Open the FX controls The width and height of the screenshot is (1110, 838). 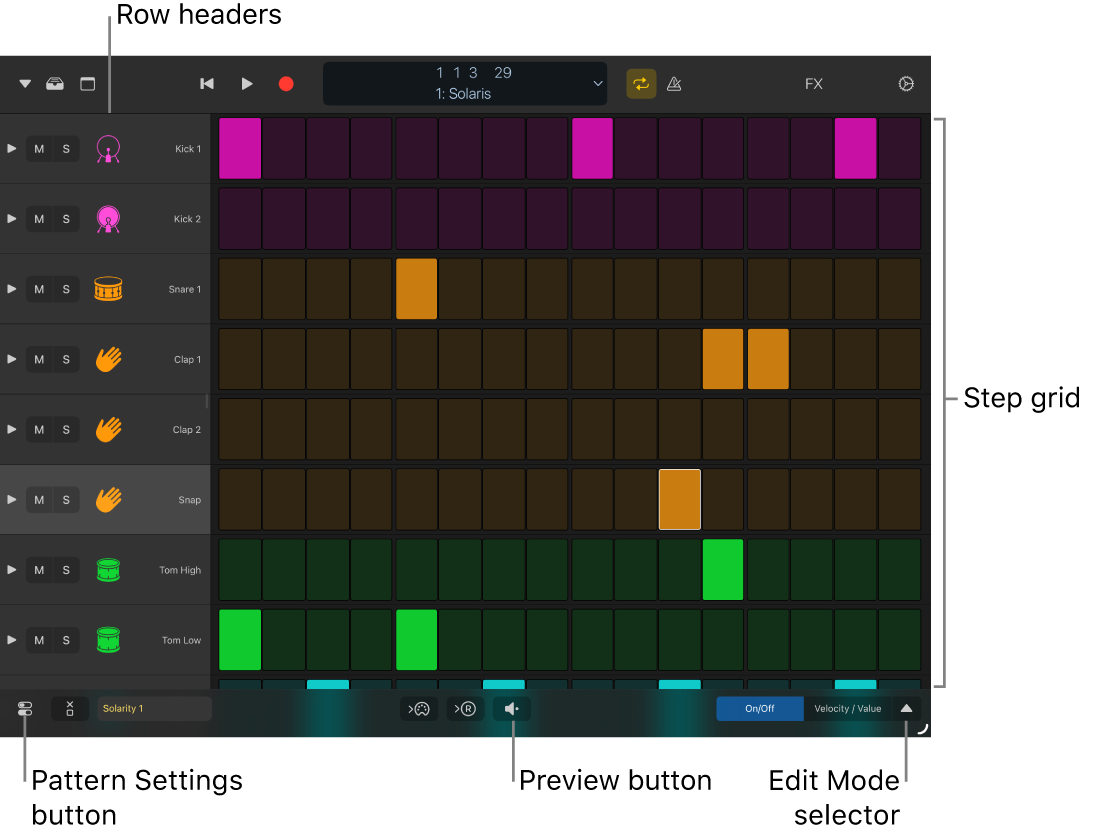(x=813, y=84)
